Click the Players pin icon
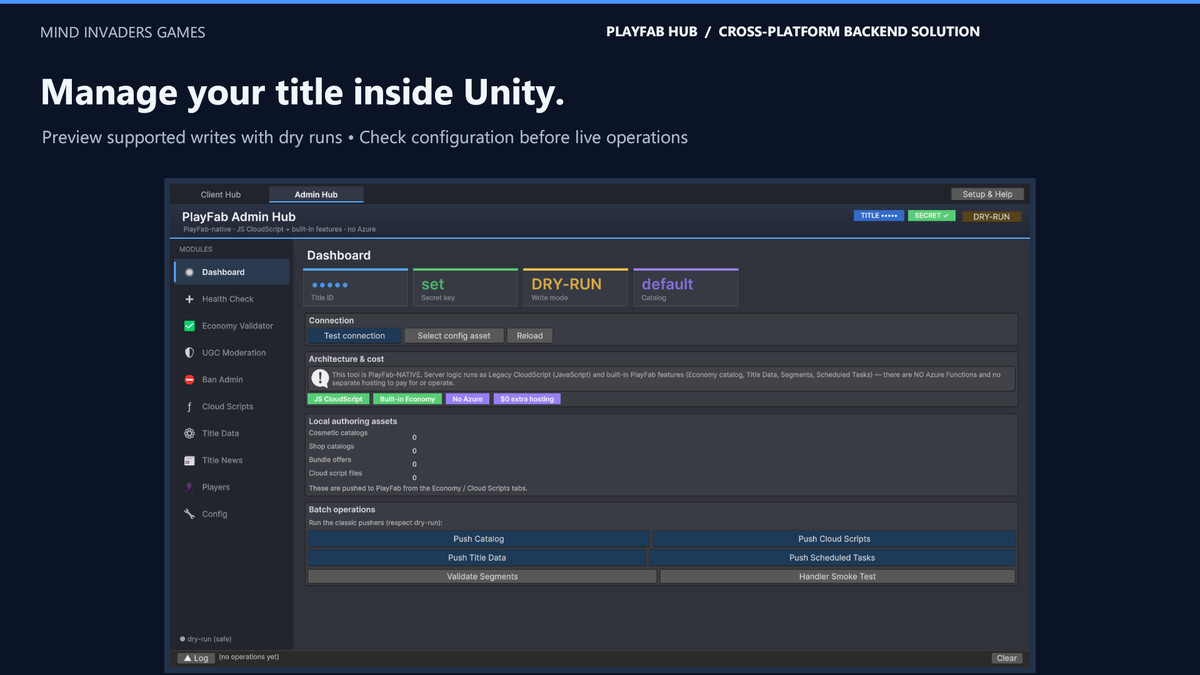The image size is (1200, 675). pyautogui.click(x=190, y=487)
